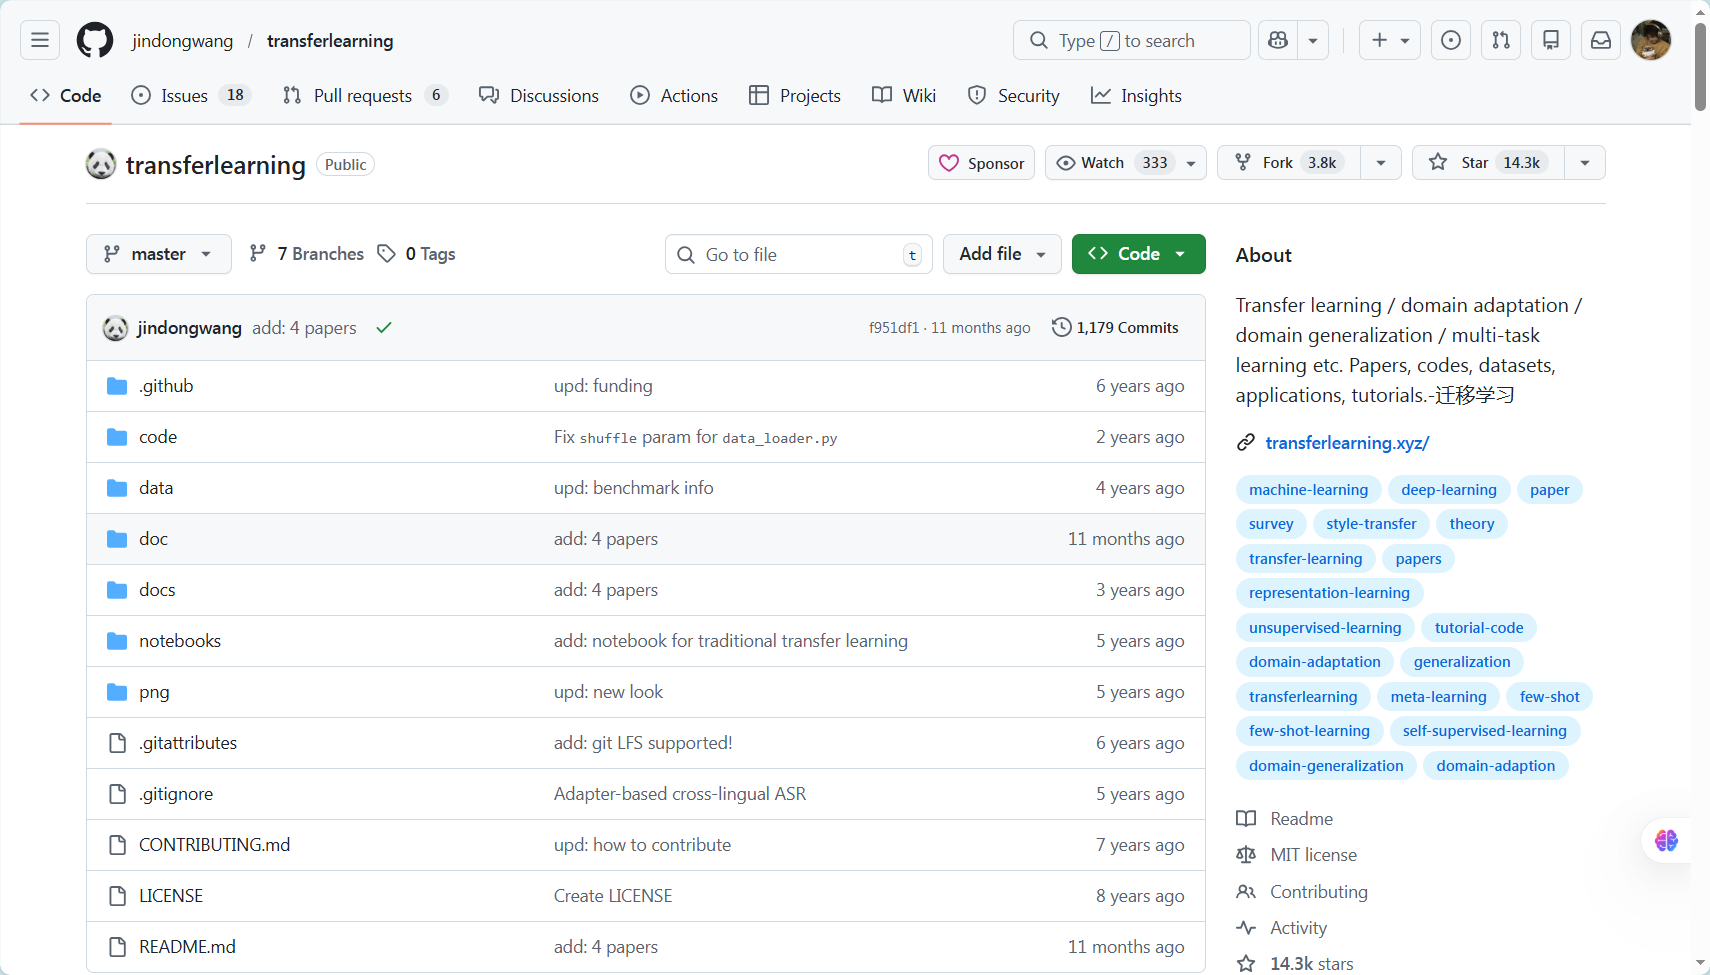1710x975 pixels.
Task: Open the Security tab
Action: pyautogui.click(x=1014, y=95)
